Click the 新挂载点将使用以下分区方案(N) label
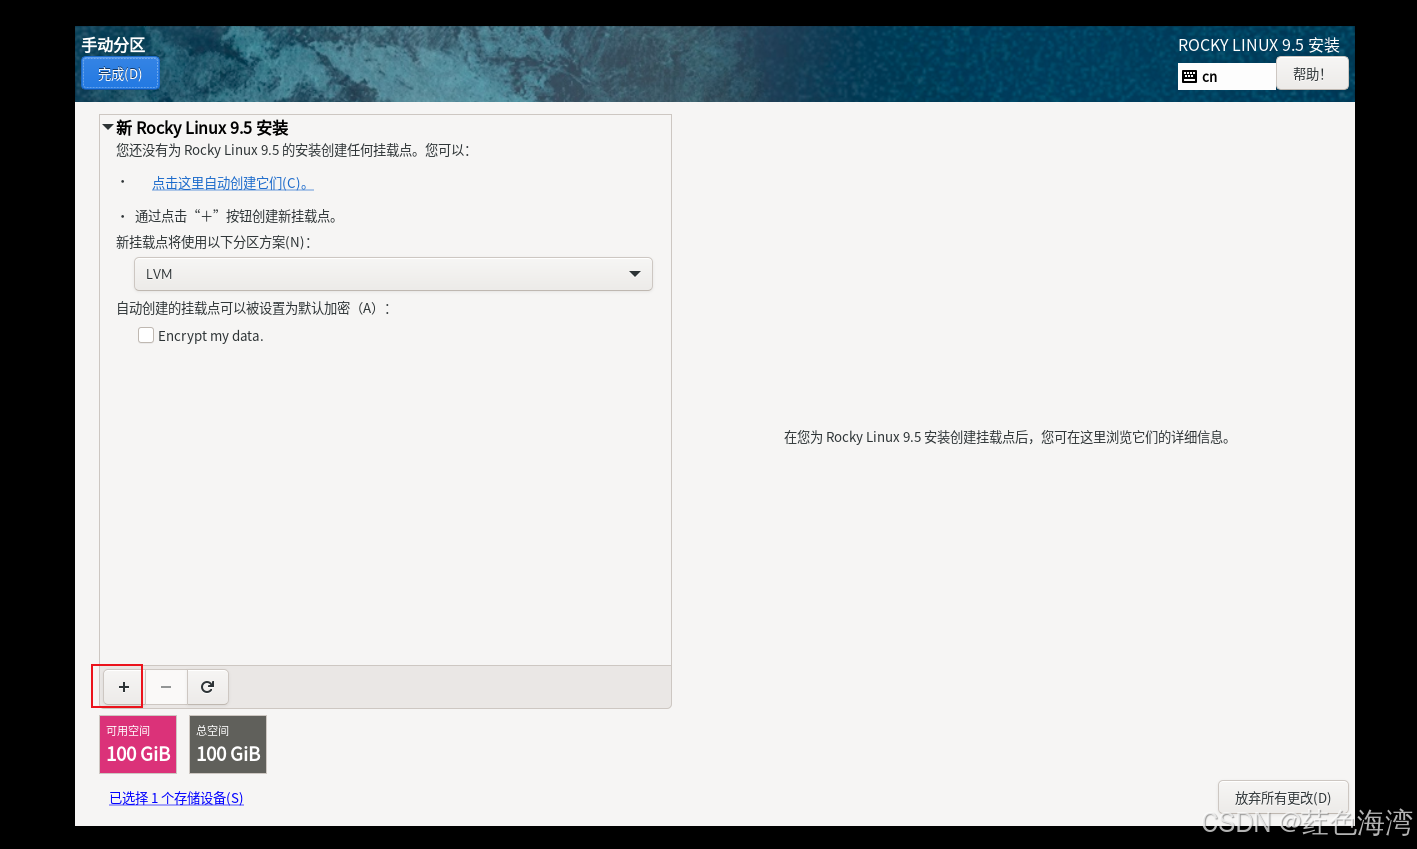Image resolution: width=1417 pixels, height=849 pixels. click(x=213, y=242)
